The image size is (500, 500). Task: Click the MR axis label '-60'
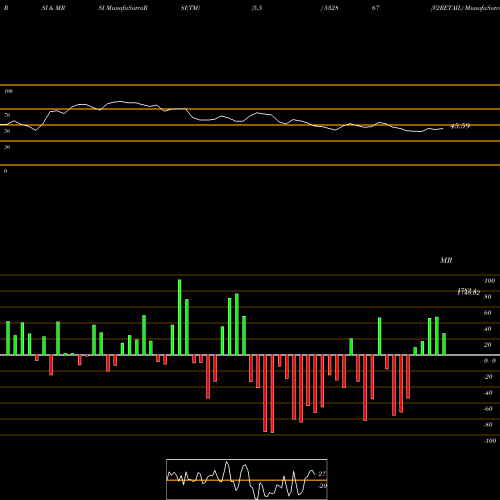pos(488,409)
